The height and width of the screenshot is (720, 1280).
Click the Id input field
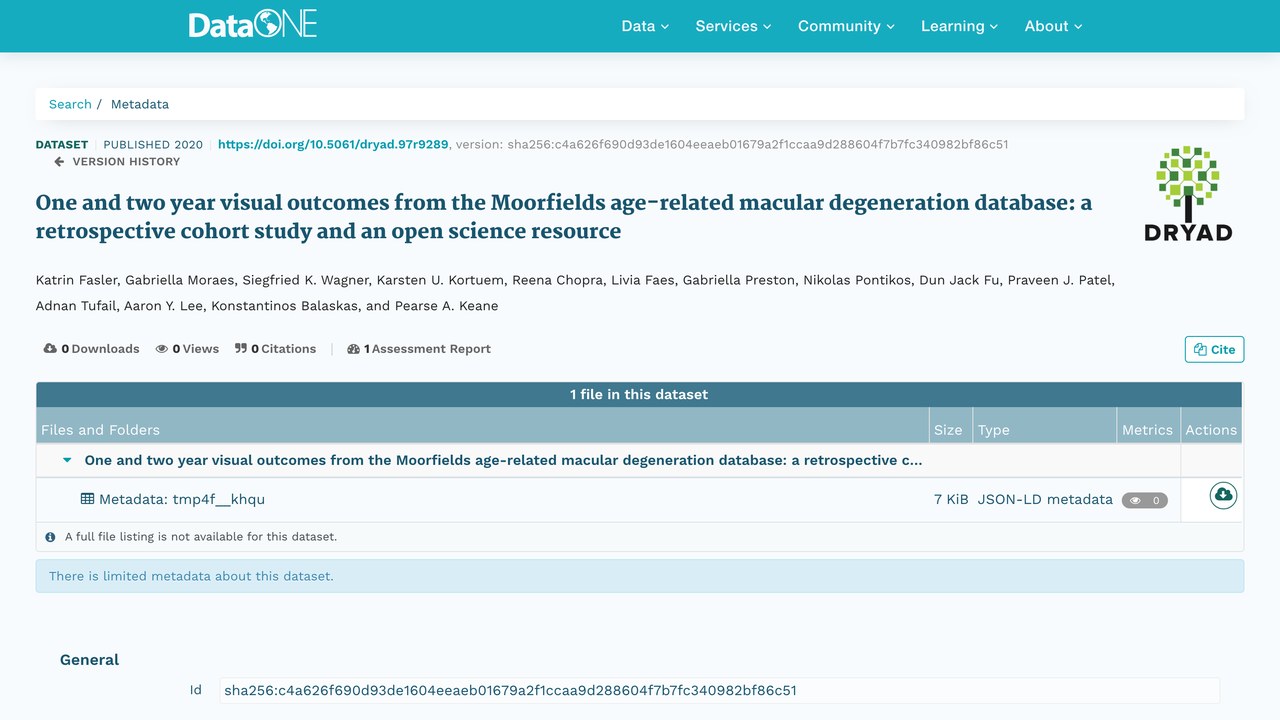coord(719,690)
